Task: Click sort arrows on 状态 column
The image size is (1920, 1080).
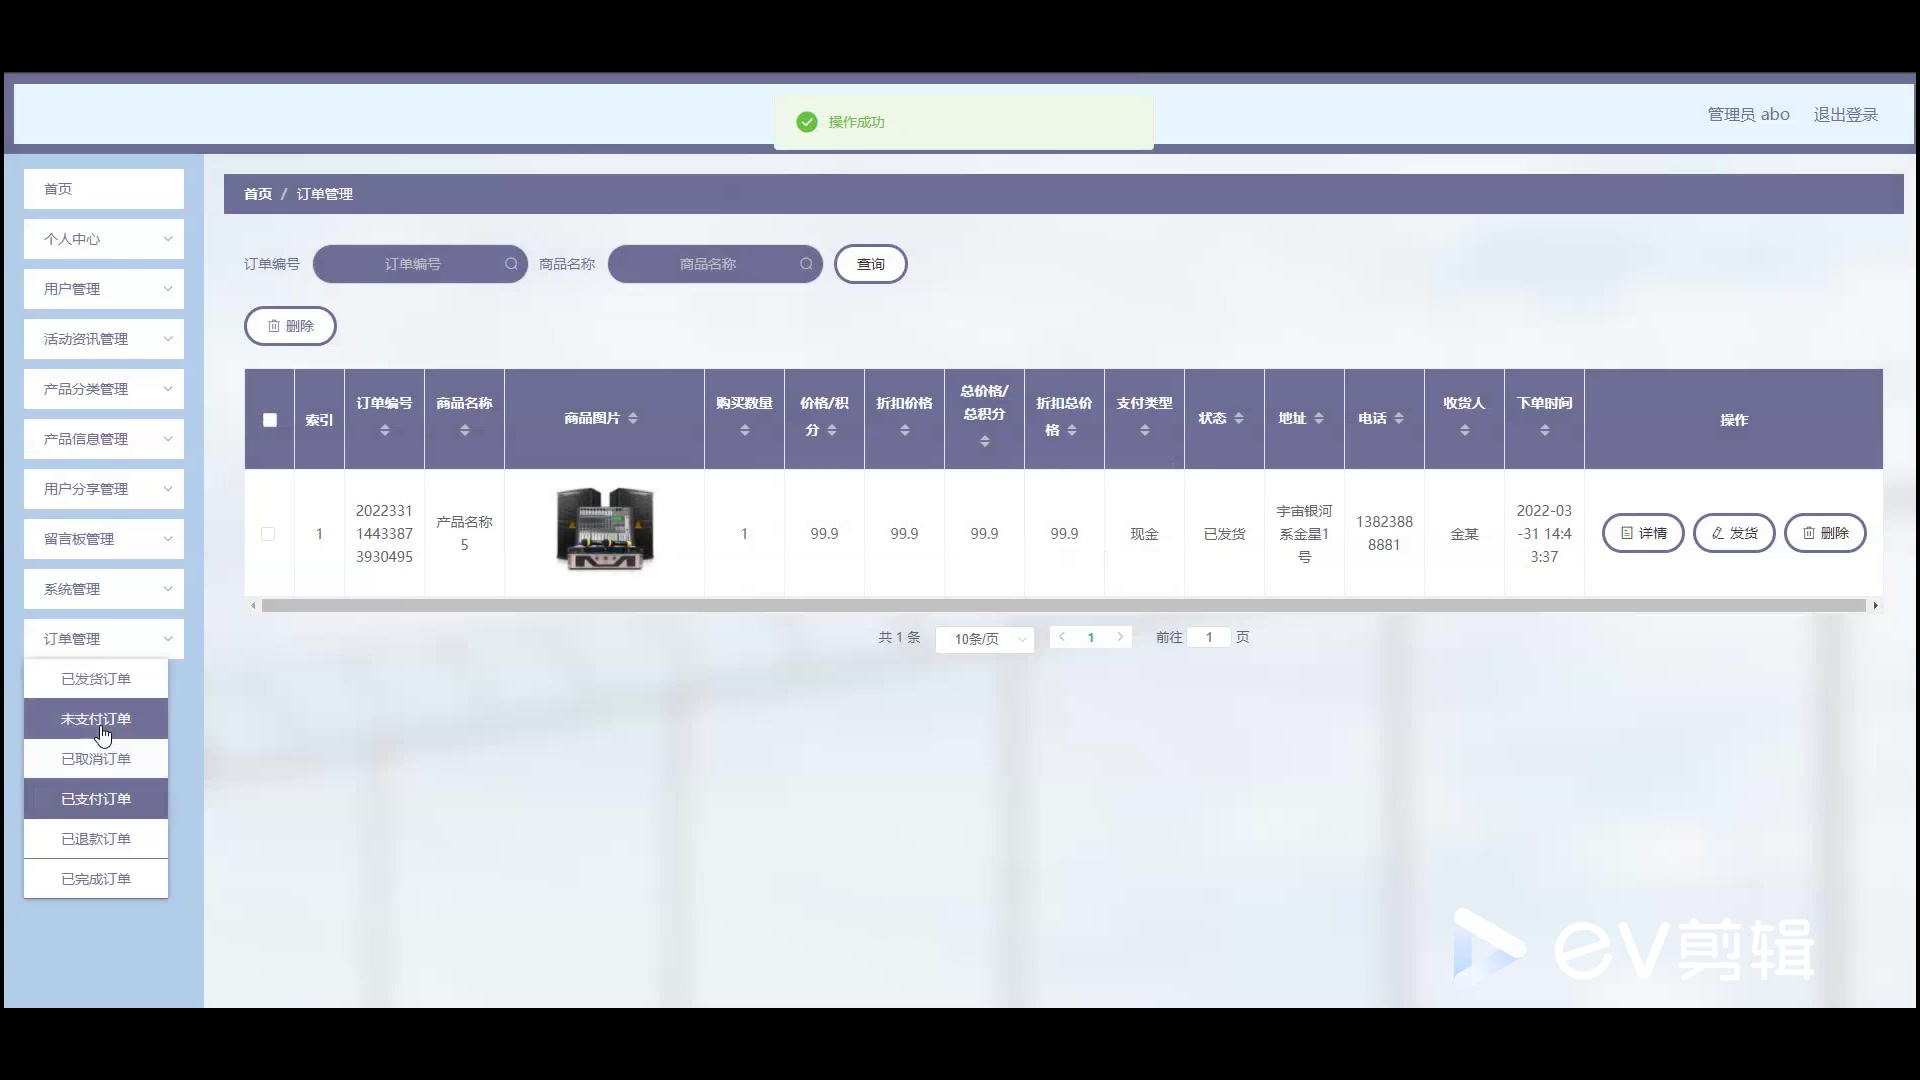Action: pos(1239,418)
